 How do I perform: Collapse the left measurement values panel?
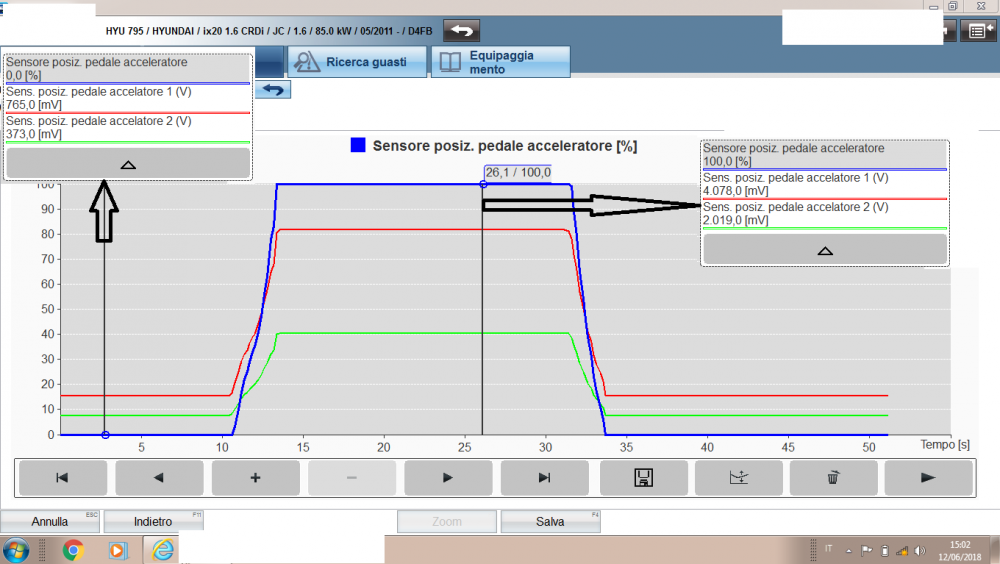pyautogui.click(x=128, y=164)
